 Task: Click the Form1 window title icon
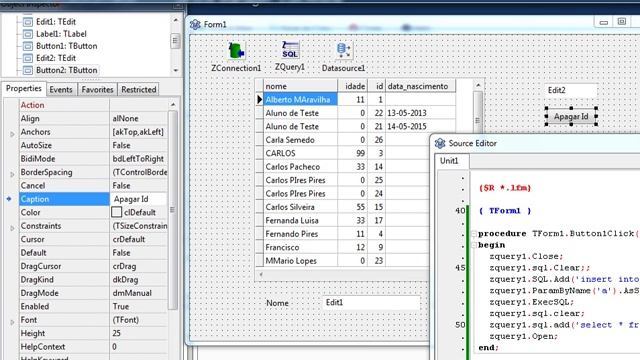pos(195,24)
